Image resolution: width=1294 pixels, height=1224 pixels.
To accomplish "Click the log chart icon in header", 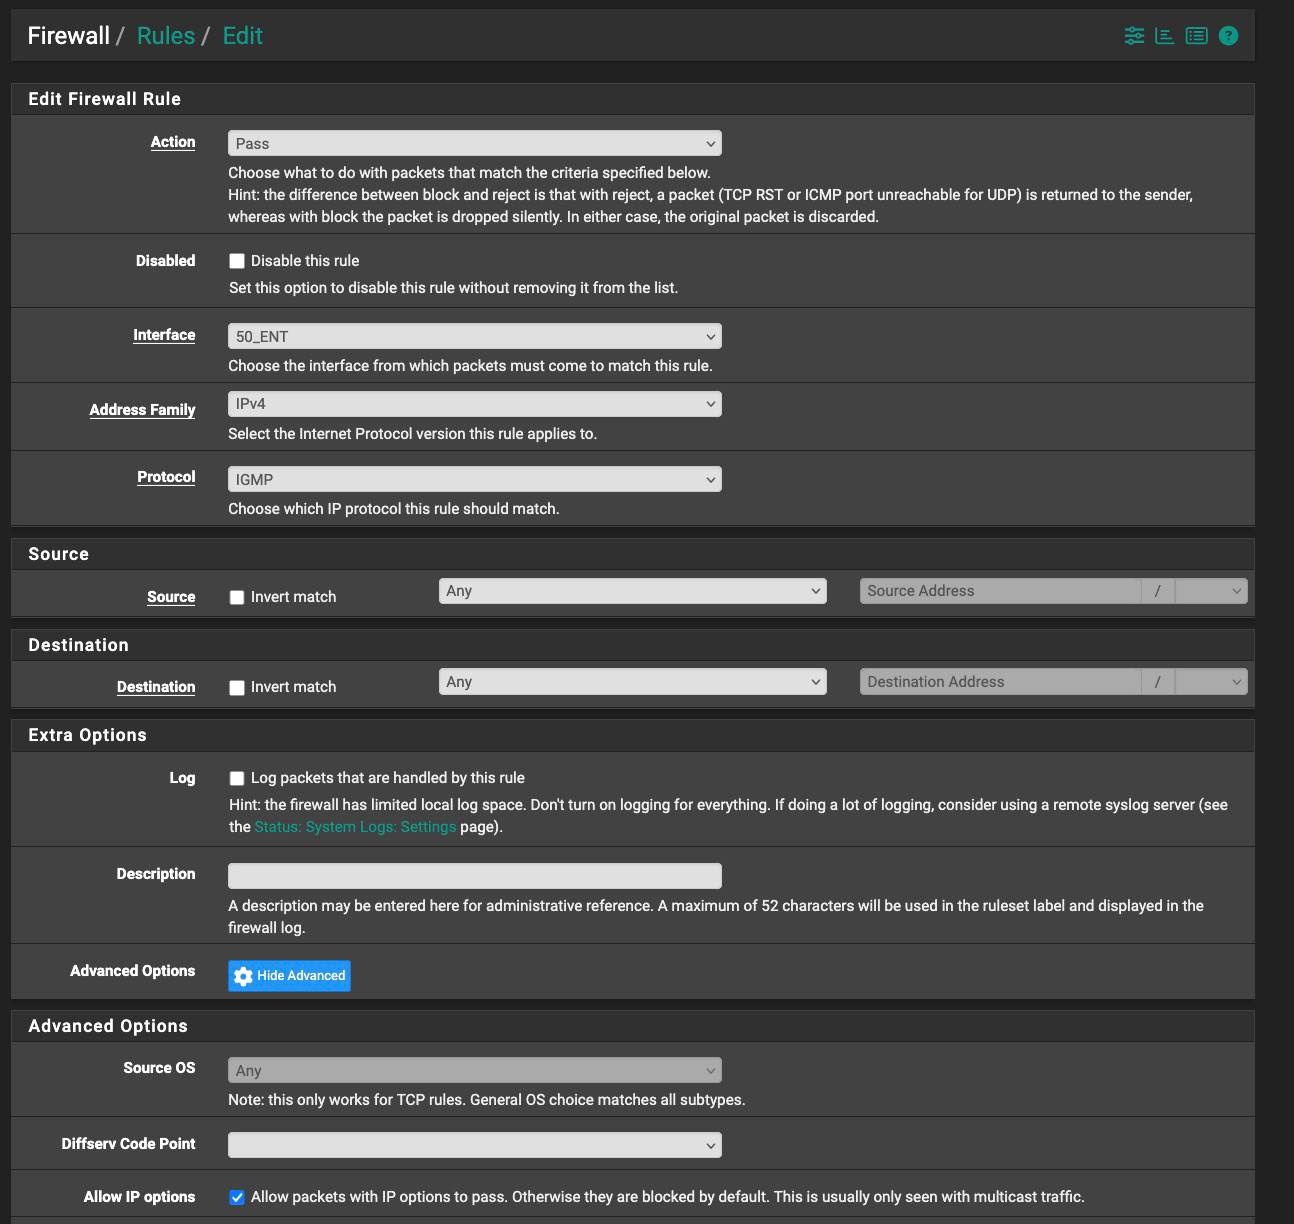I will (1164, 35).
